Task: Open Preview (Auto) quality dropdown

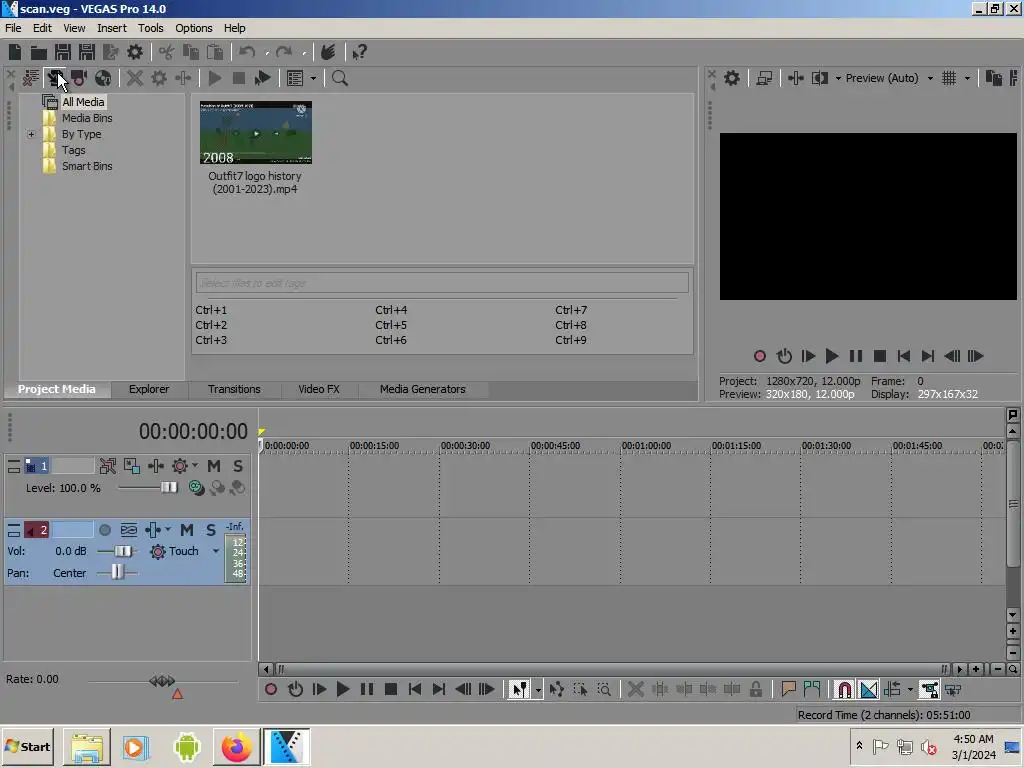Action: [x=930, y=78]
